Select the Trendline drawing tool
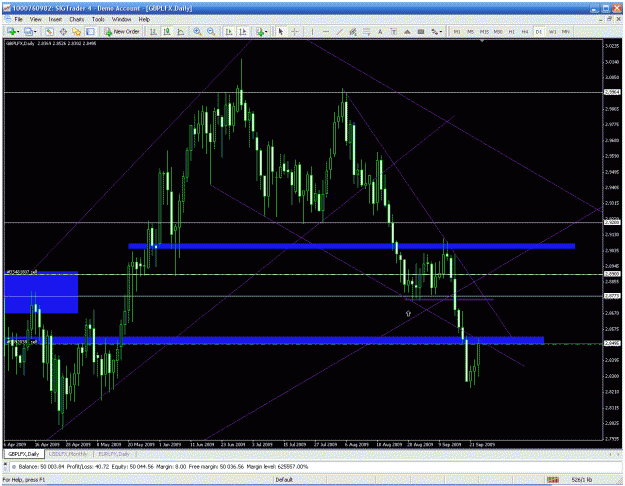Image resolution: width=625 pixels, height=486 pixels. click(x=340, y=31)
